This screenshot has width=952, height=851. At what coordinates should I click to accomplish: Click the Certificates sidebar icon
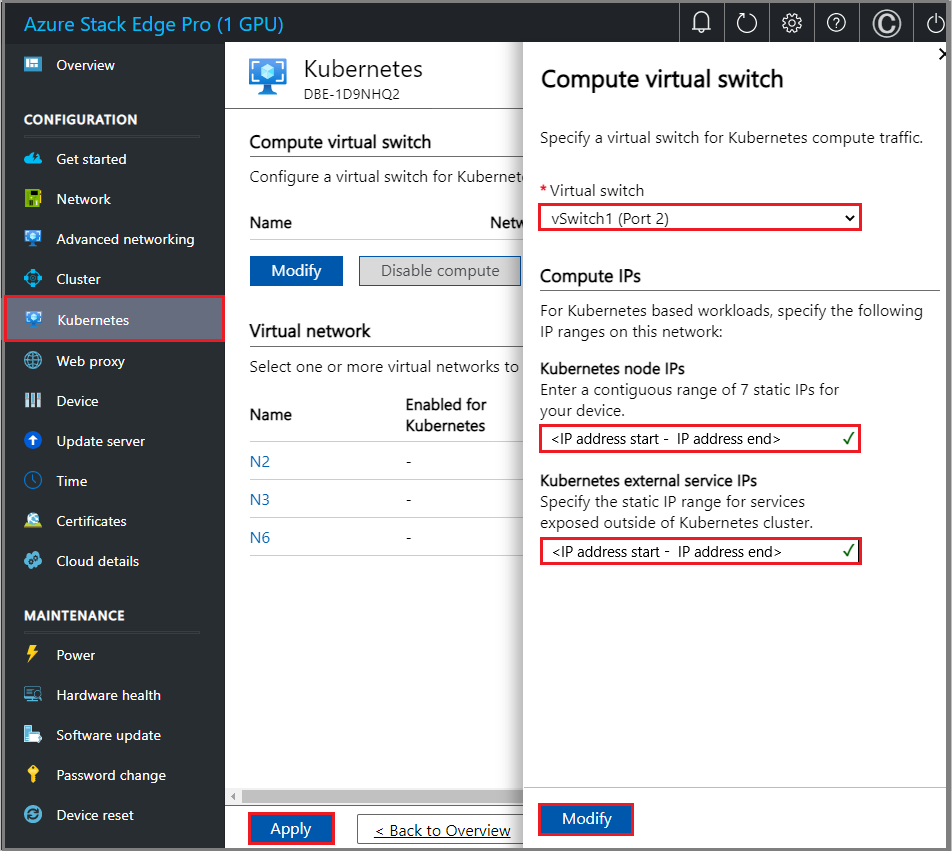tap(33, 520)
